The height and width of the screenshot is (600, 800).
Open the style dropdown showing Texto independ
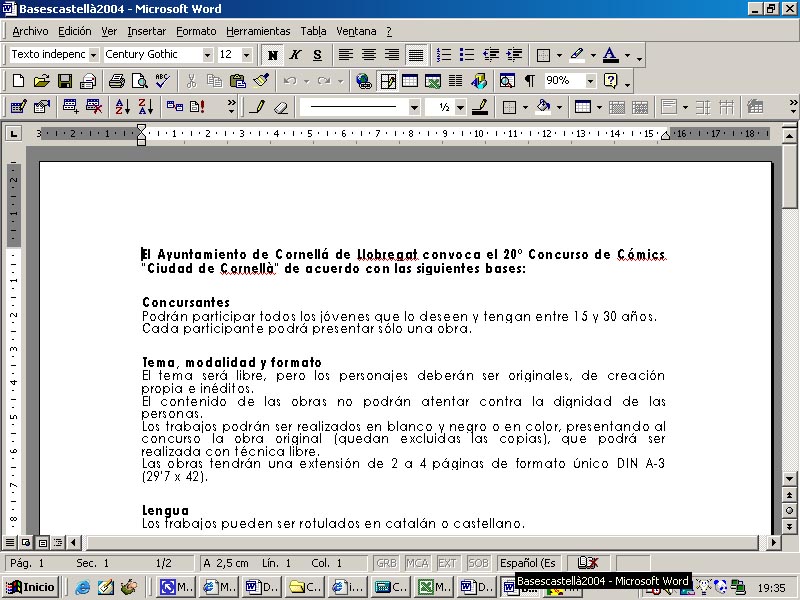pyautogui.click(x=93, y=55)
